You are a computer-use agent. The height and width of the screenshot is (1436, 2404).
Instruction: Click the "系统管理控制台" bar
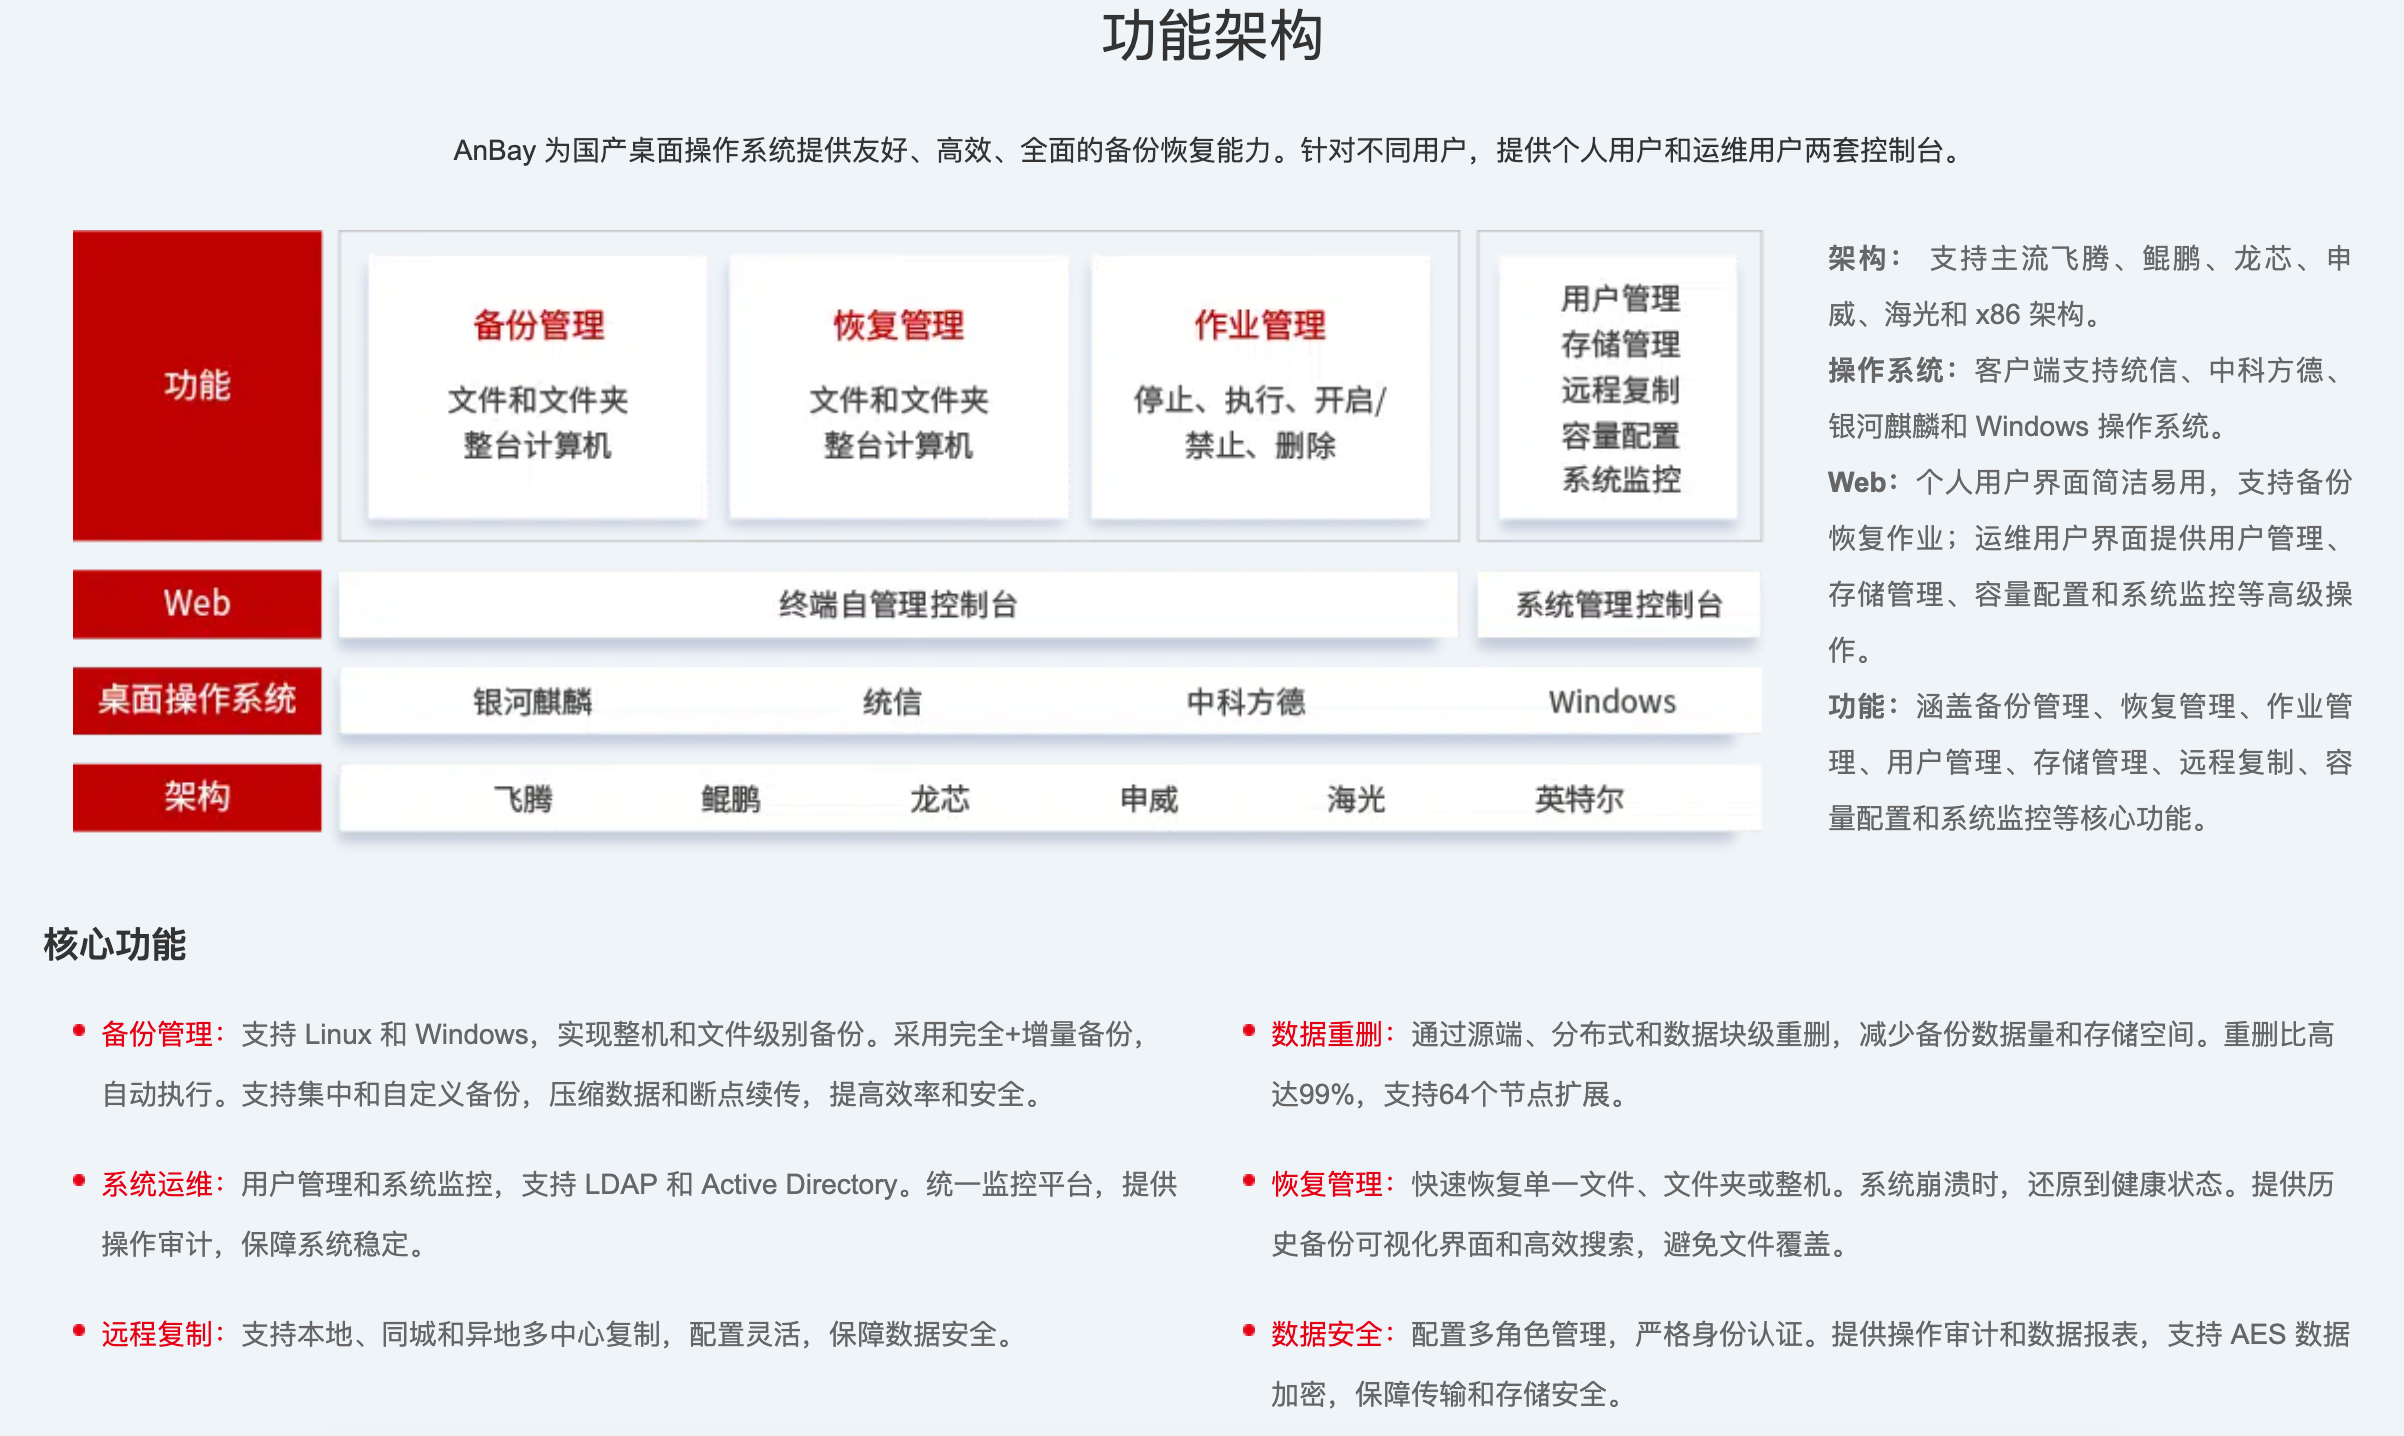pos(1619,604)
